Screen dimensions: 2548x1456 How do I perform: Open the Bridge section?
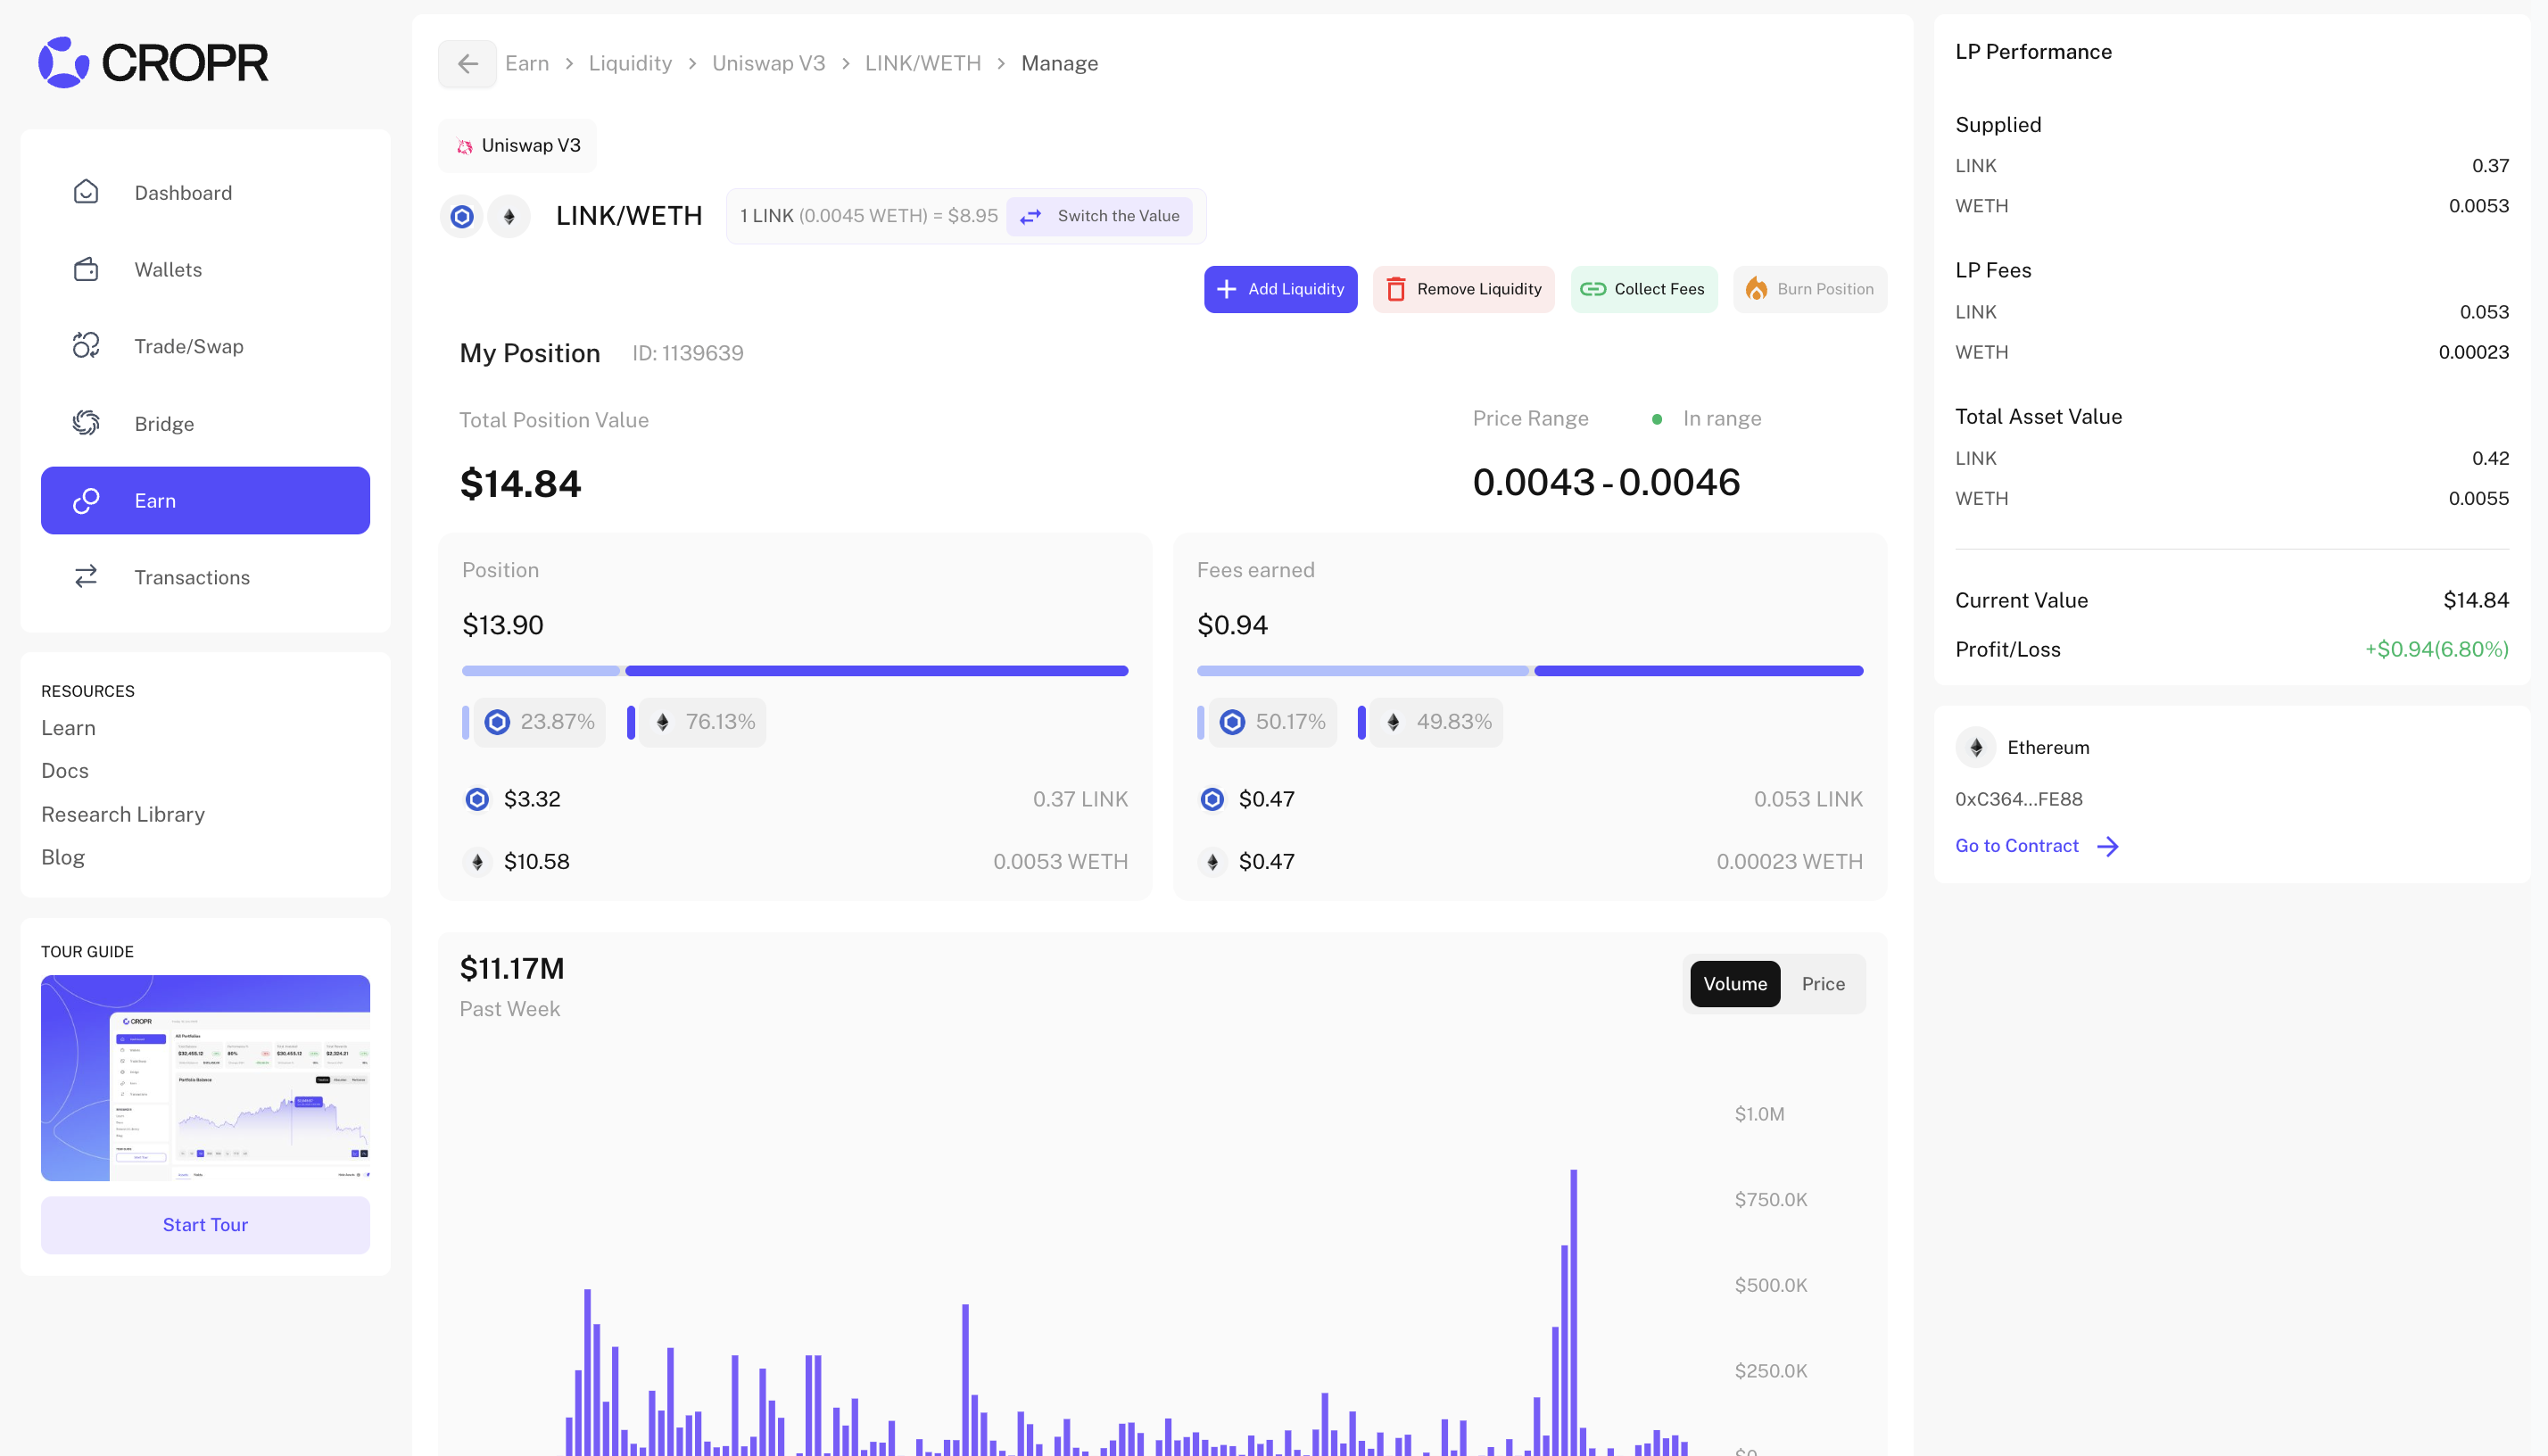(205, 423)
